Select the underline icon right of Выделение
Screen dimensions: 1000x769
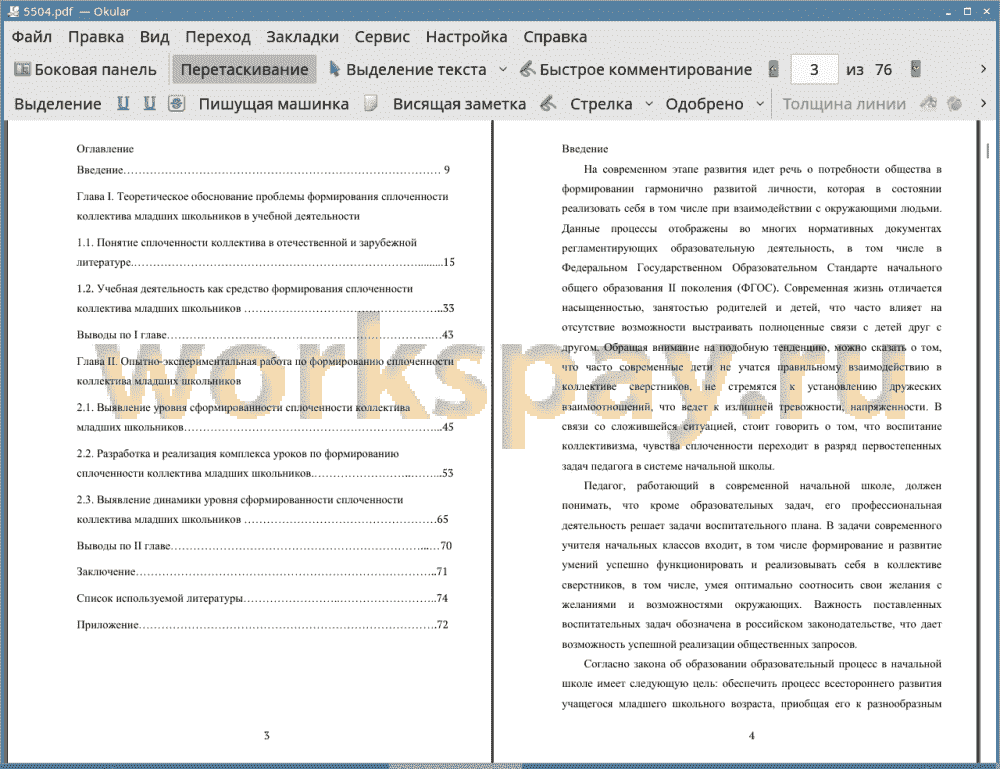[x=123, y=103]
